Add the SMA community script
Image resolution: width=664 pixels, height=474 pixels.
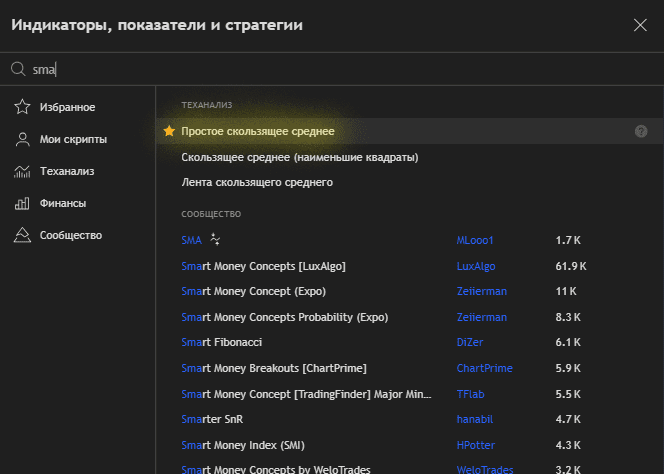click(x=191, y=240)
